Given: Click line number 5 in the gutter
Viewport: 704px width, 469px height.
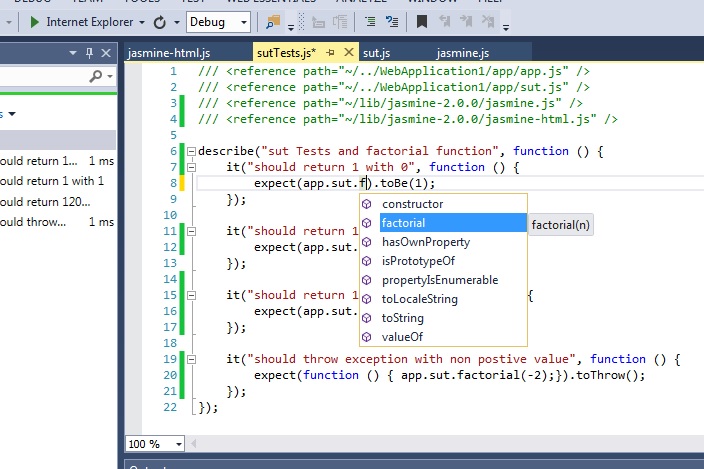Looking at the screenshot, I should click(173, 135).
